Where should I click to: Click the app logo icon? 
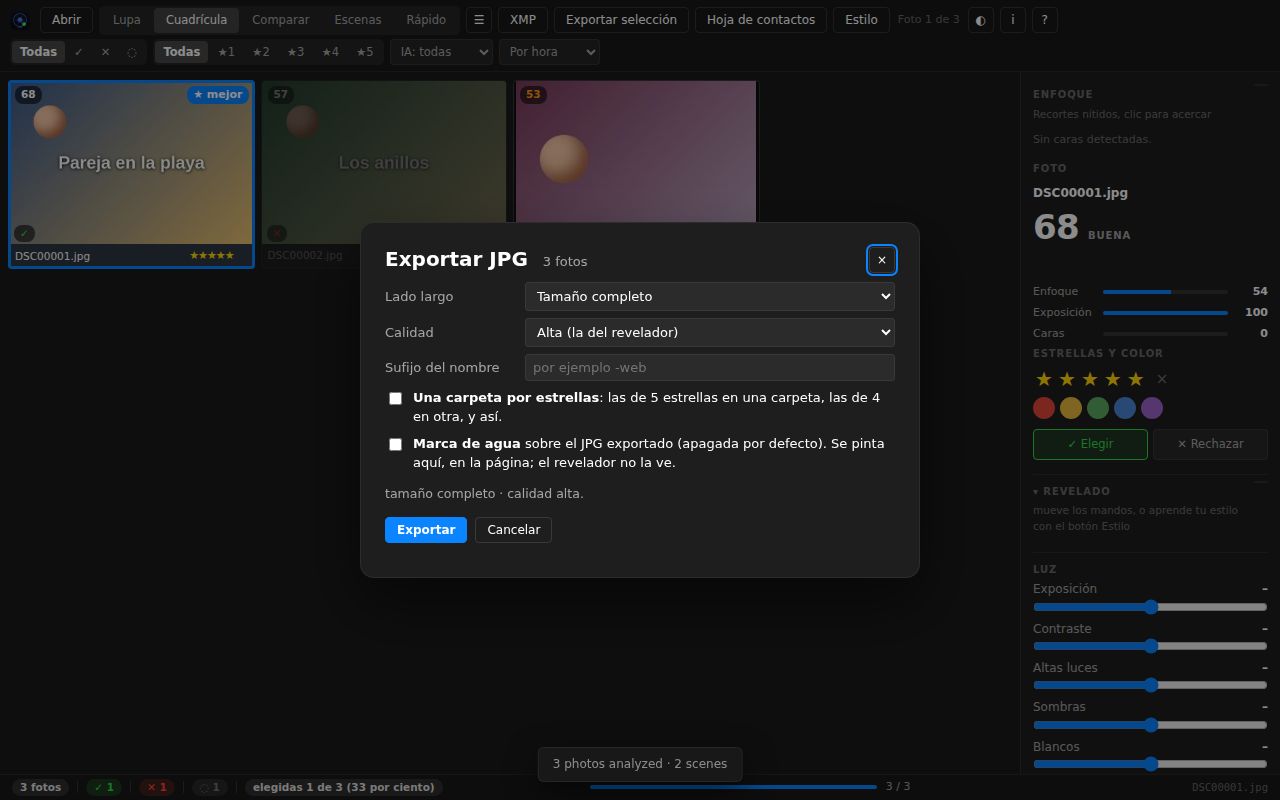tap(20, 20)
